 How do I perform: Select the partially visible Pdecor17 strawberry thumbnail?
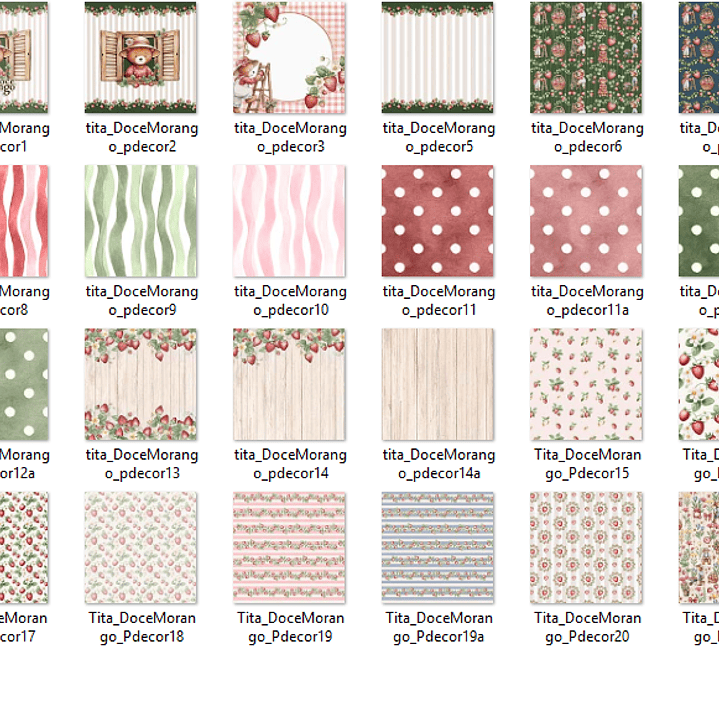pyautogui.click(x=24, y=547)
